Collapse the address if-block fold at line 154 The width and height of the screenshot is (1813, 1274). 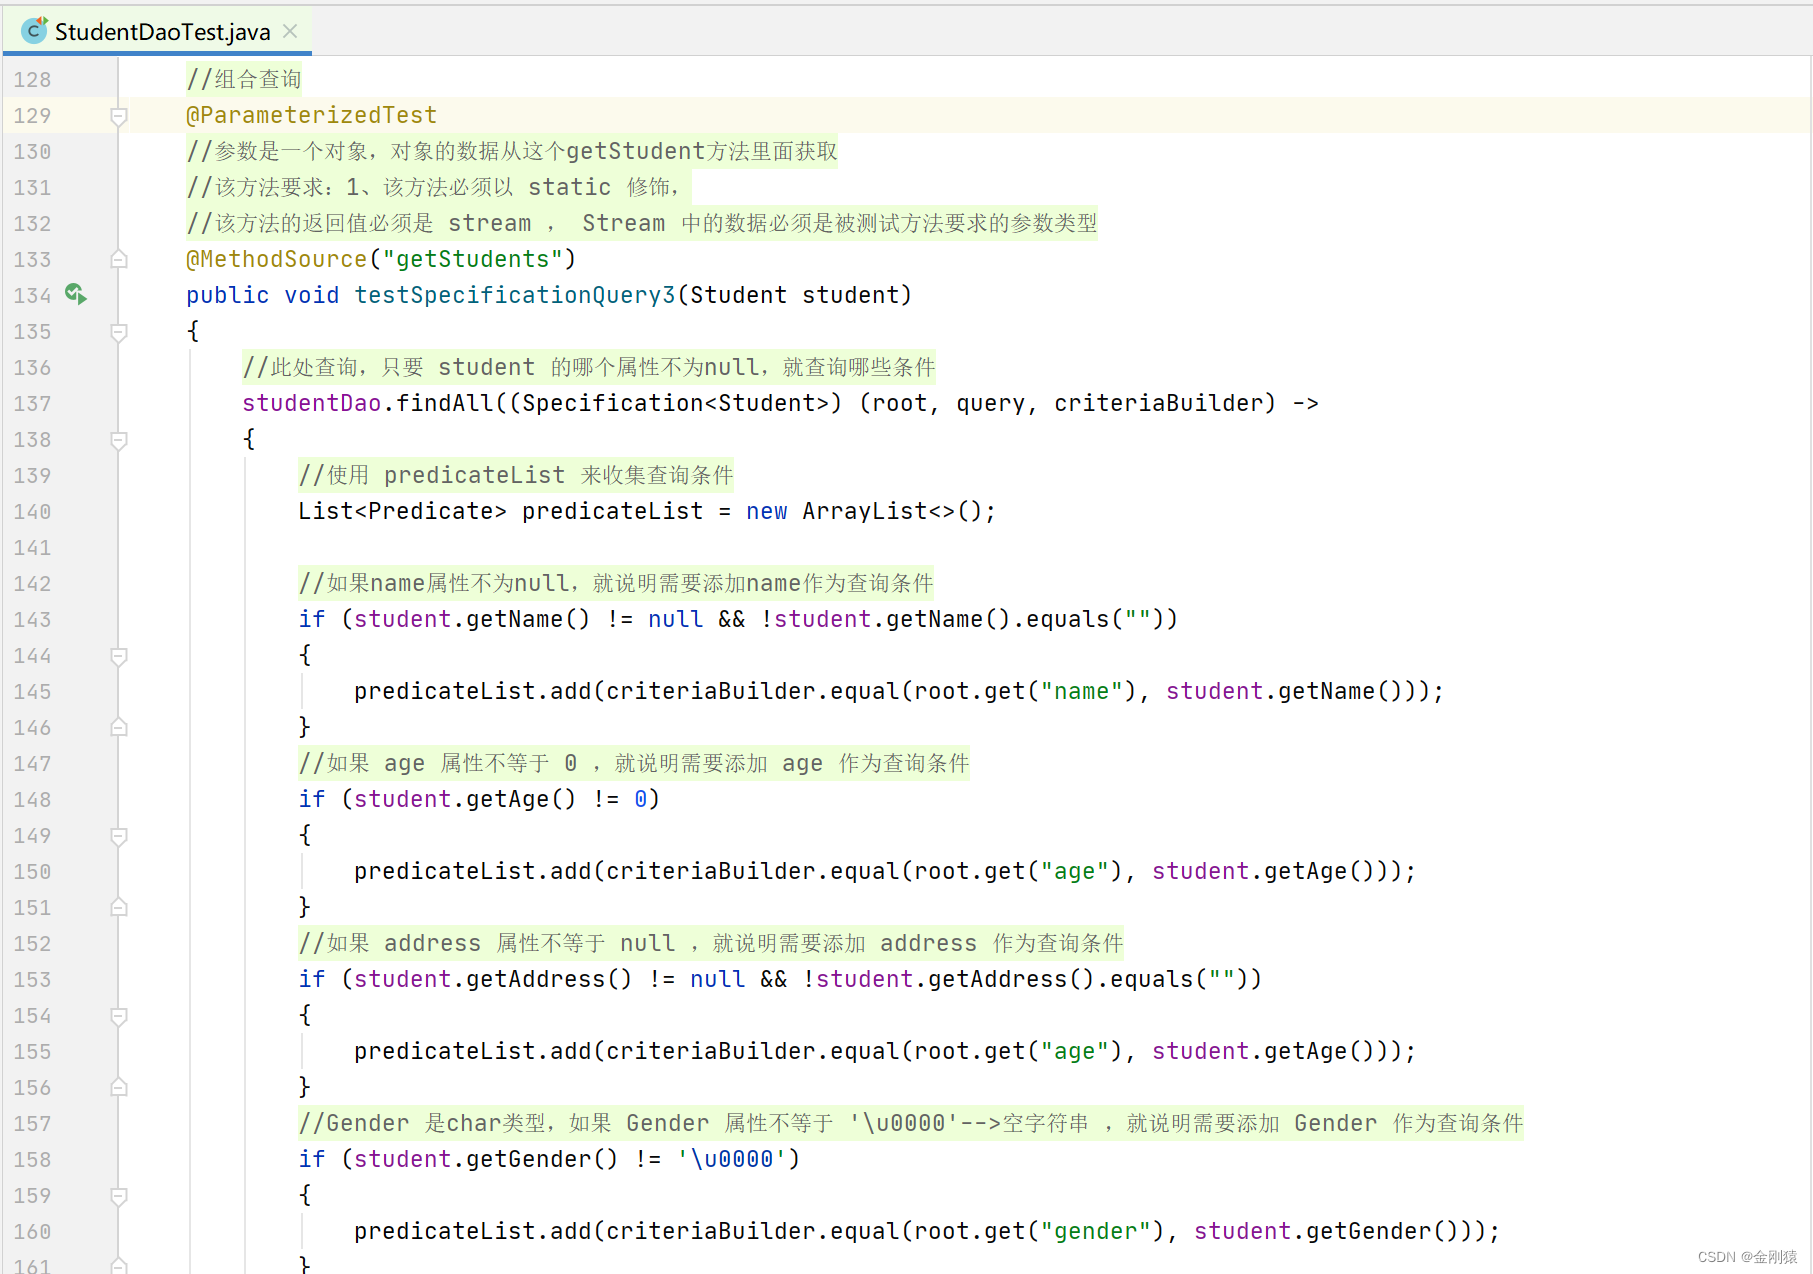point(118,1016)
